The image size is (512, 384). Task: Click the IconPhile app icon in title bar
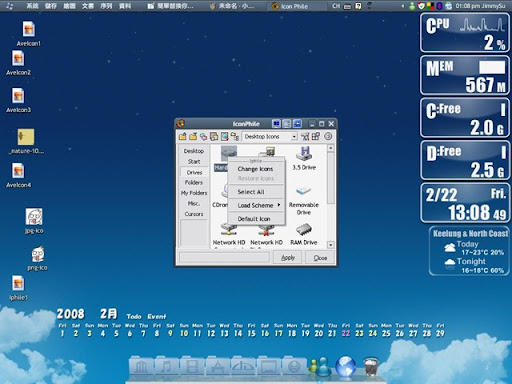coord(181,124)
